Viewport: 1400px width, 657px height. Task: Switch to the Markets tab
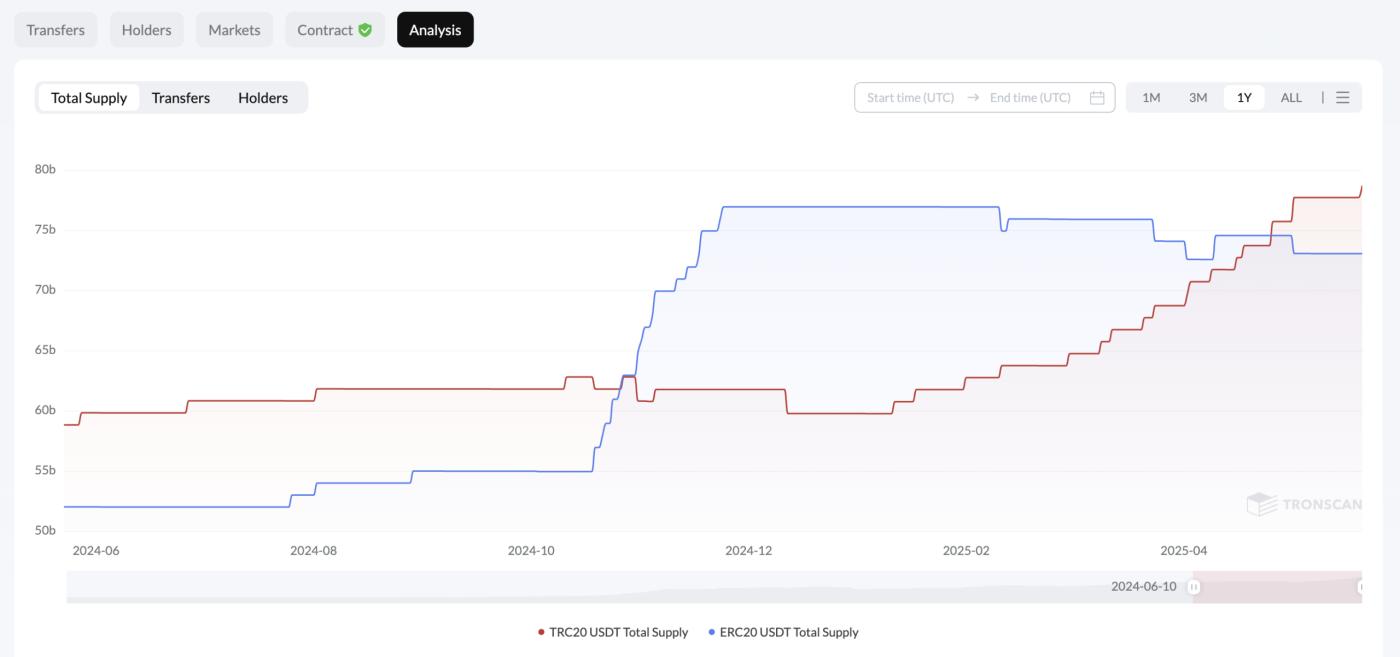(x=234, y=30)
